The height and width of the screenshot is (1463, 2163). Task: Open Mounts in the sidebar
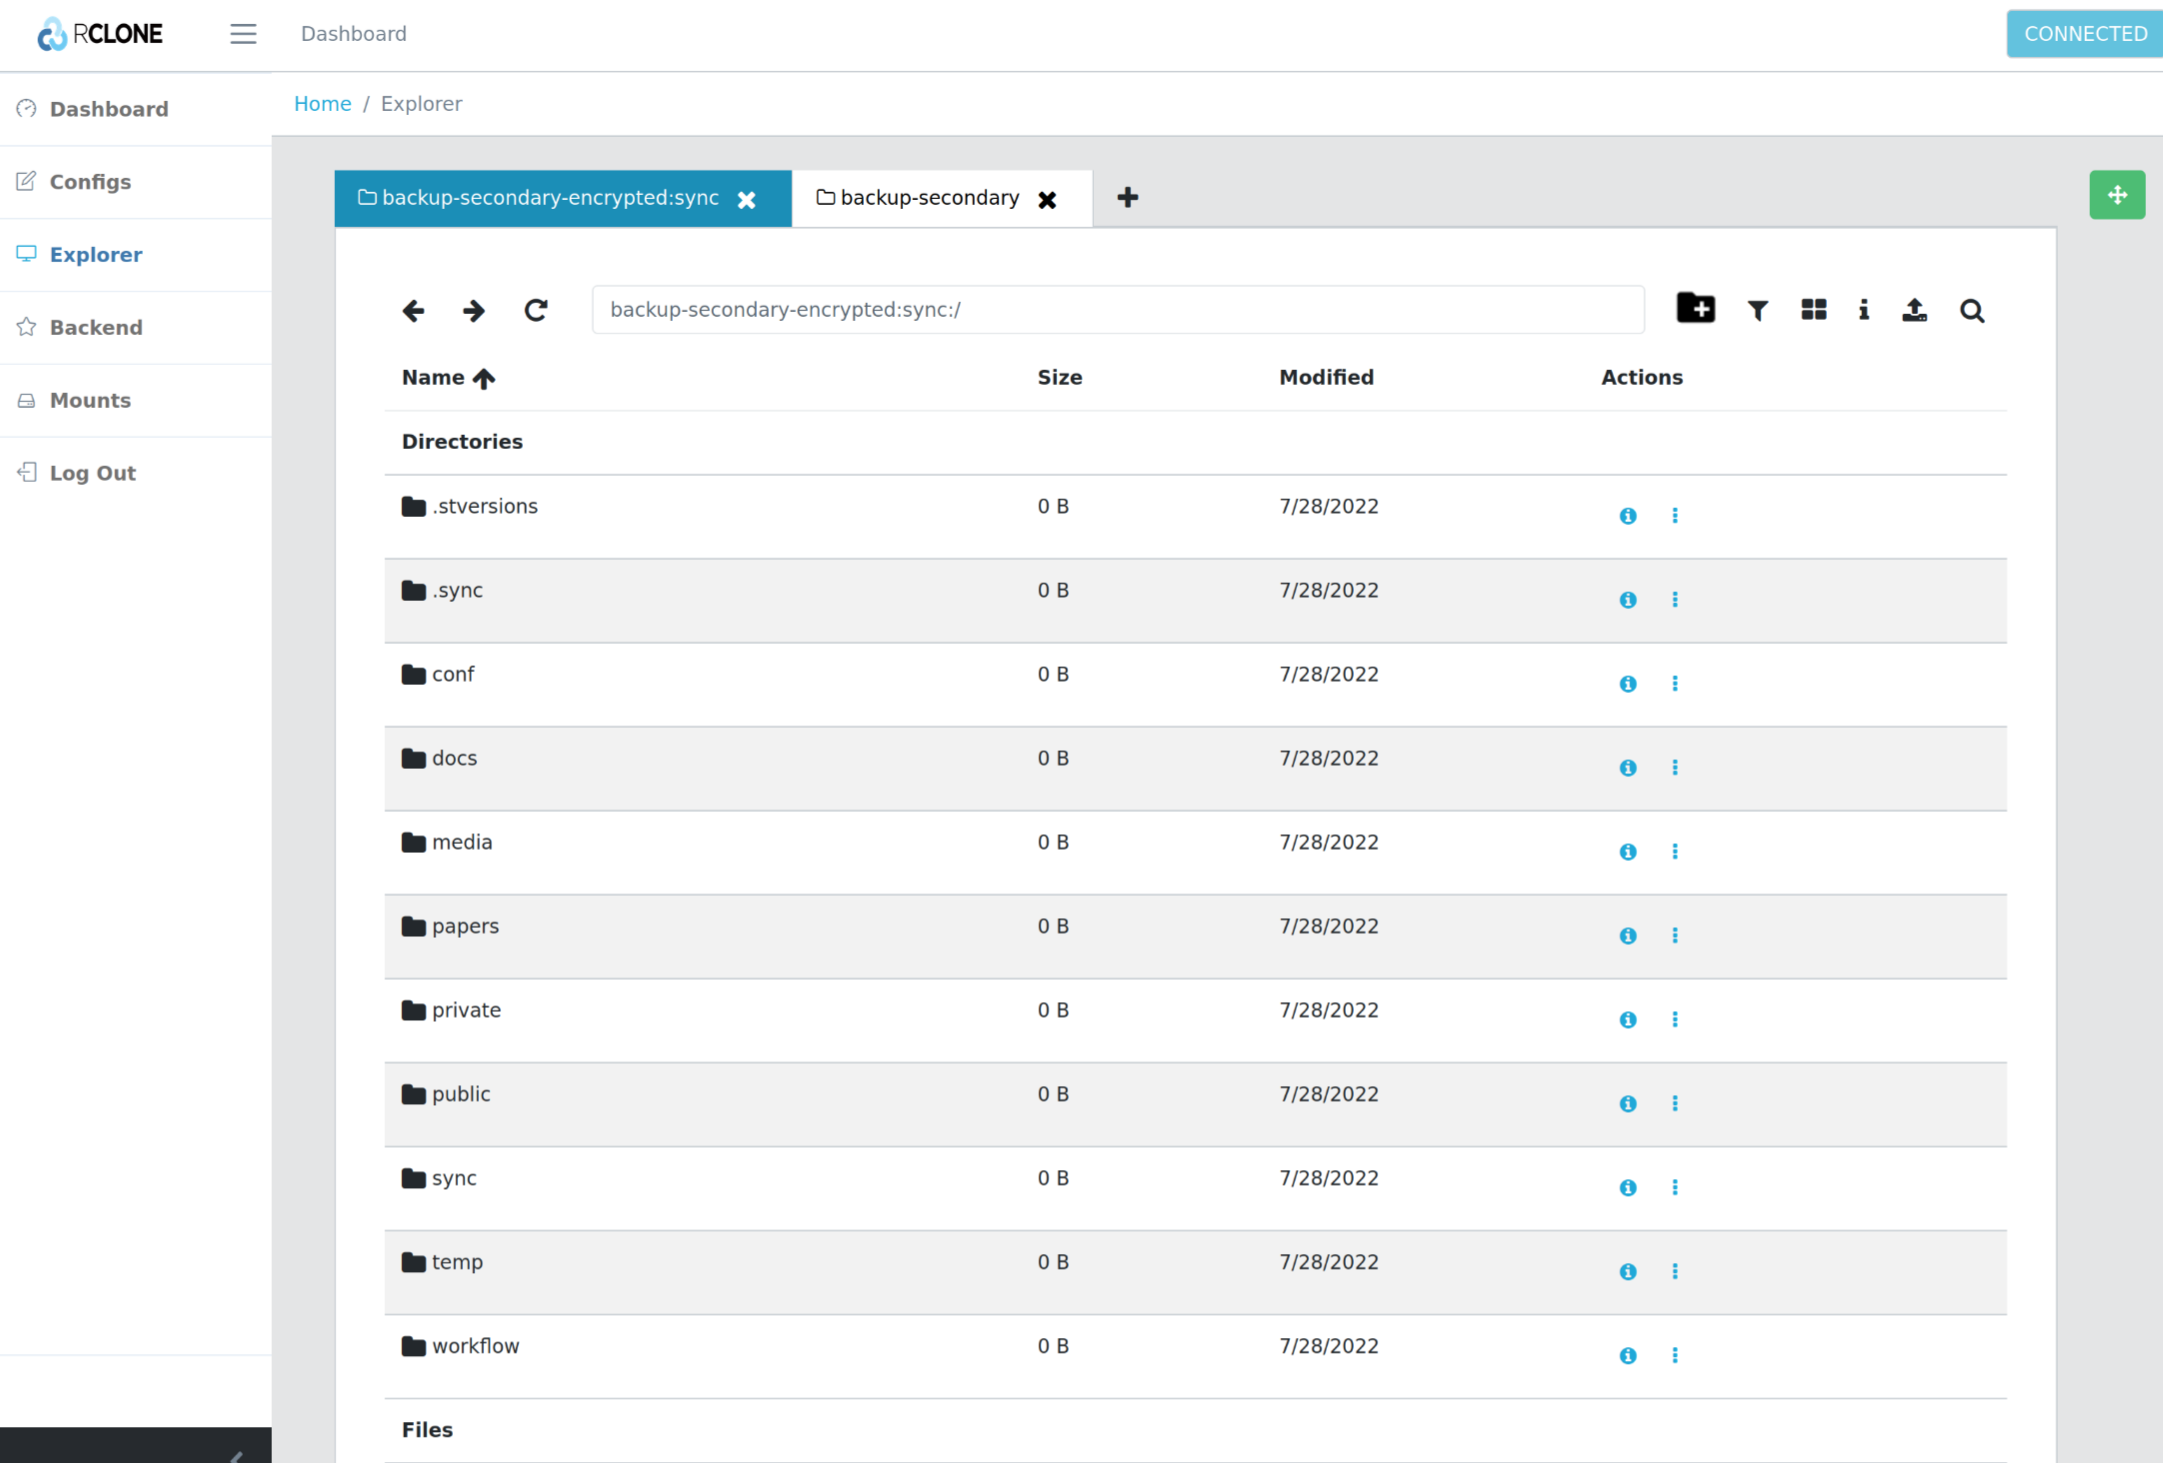136,401
